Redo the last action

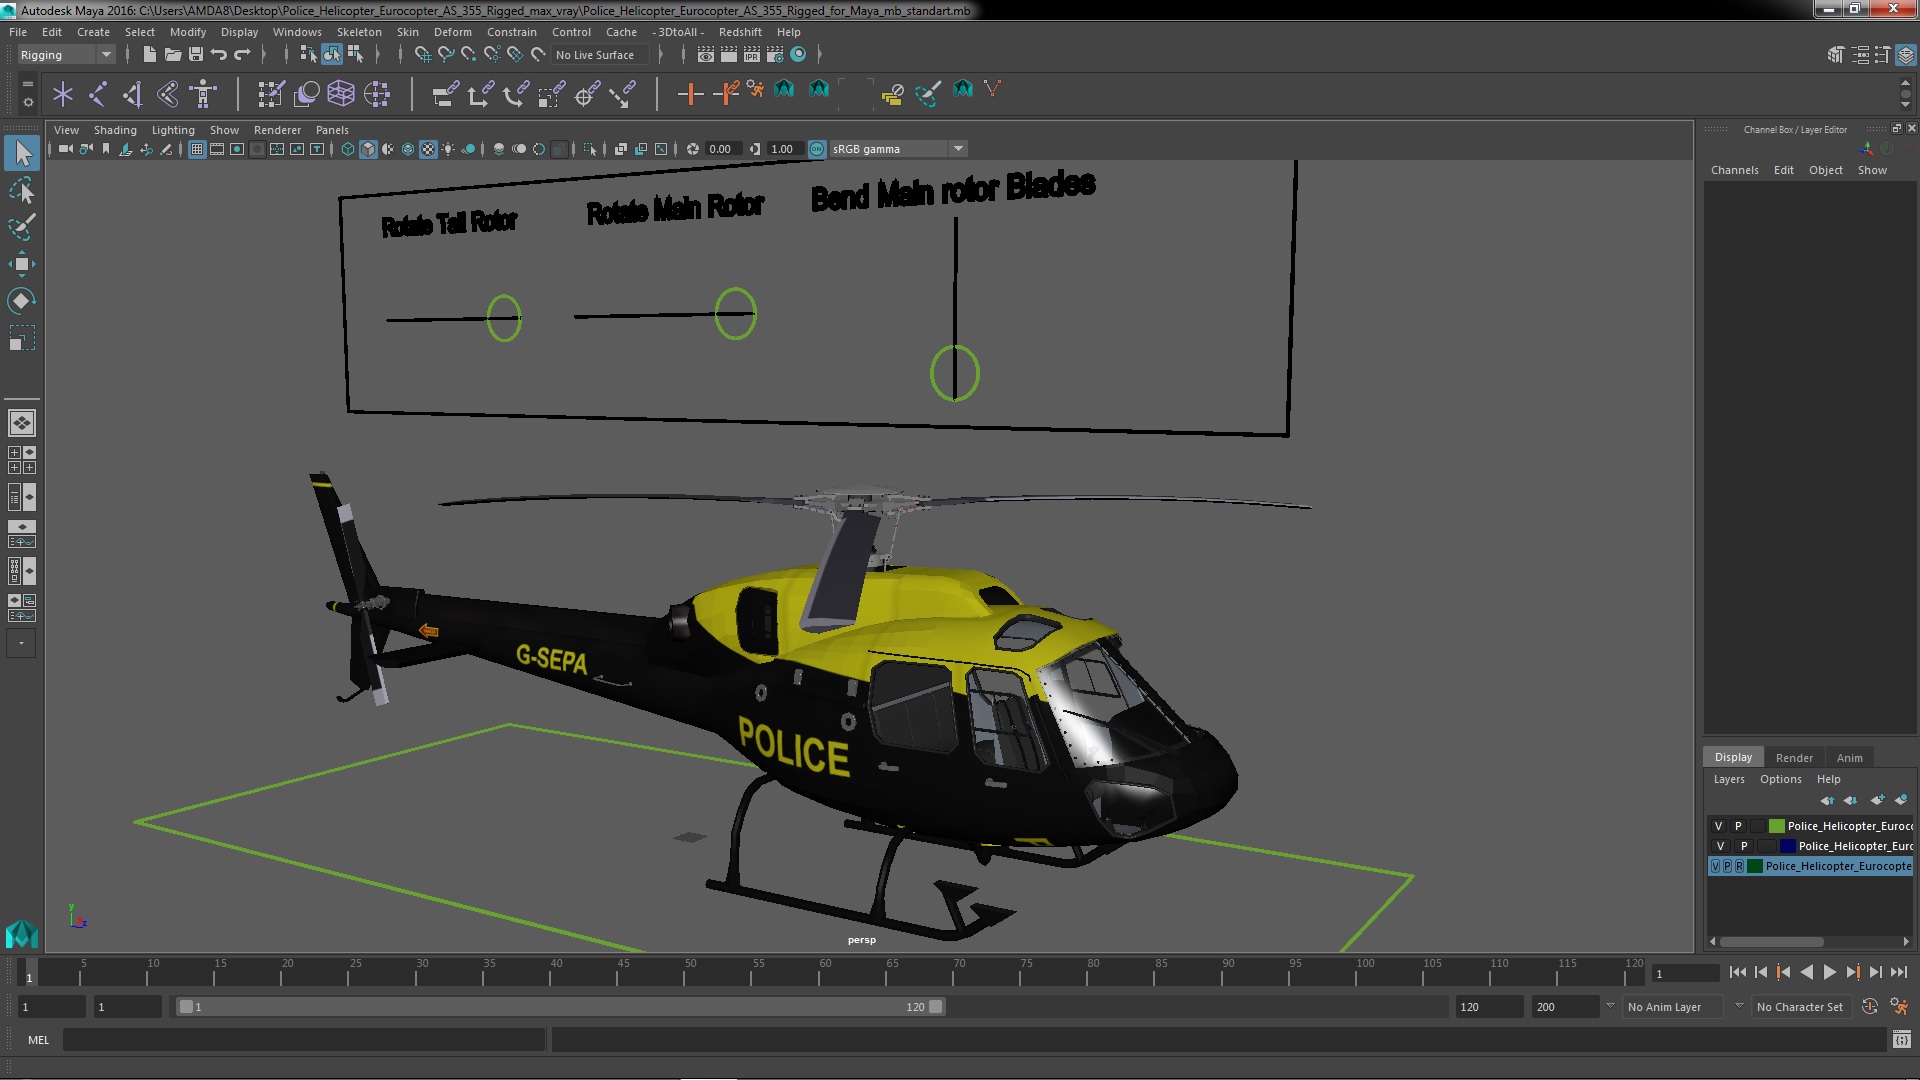(x=242, y=55)
